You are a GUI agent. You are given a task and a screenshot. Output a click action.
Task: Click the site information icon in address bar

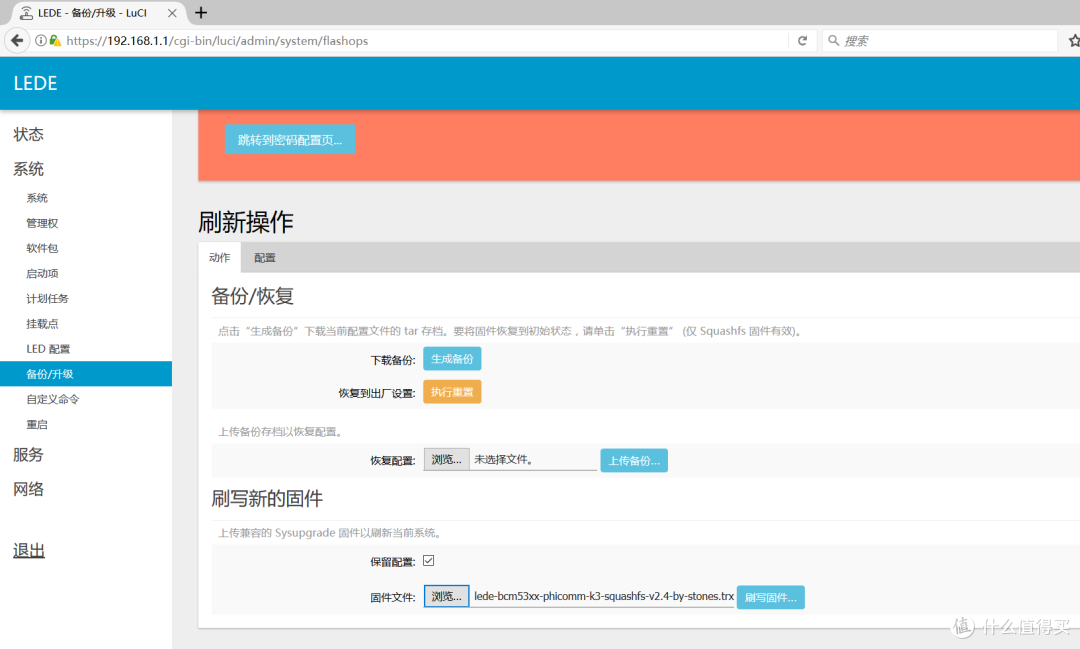pyautogui.click(x=41, y=41)
